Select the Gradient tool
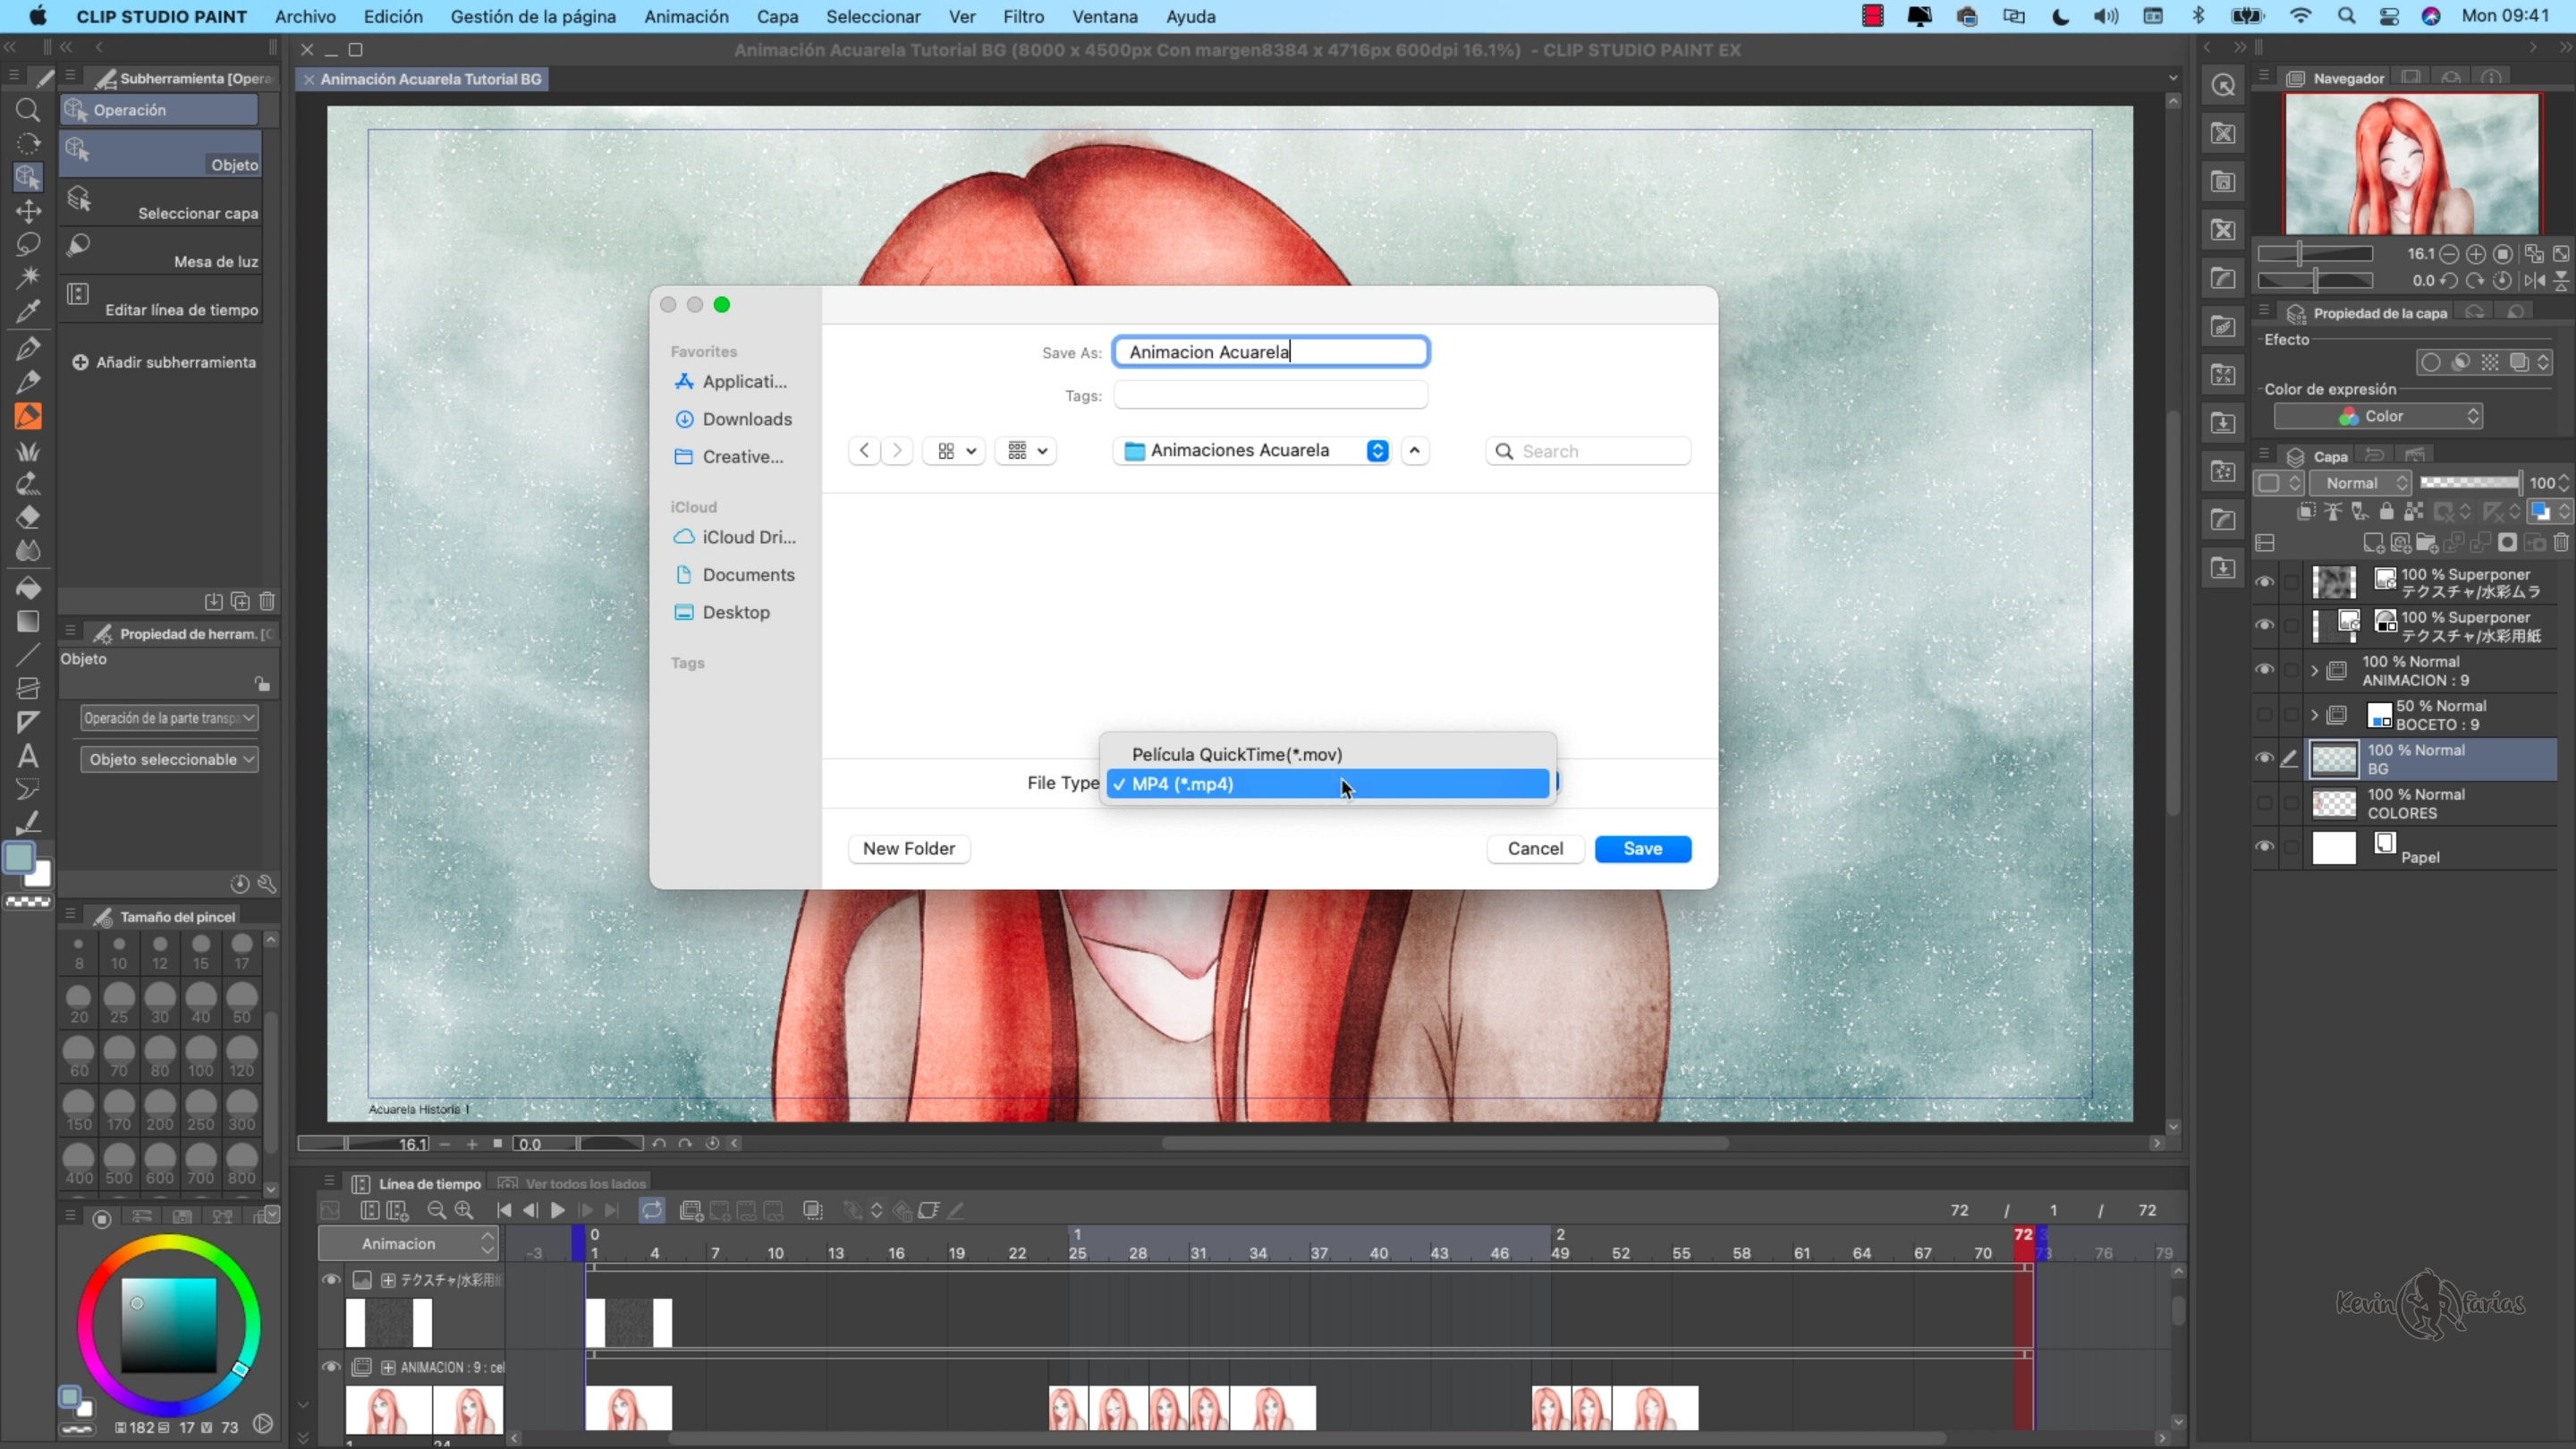2576x1449 pixels. tap(28, 621)
